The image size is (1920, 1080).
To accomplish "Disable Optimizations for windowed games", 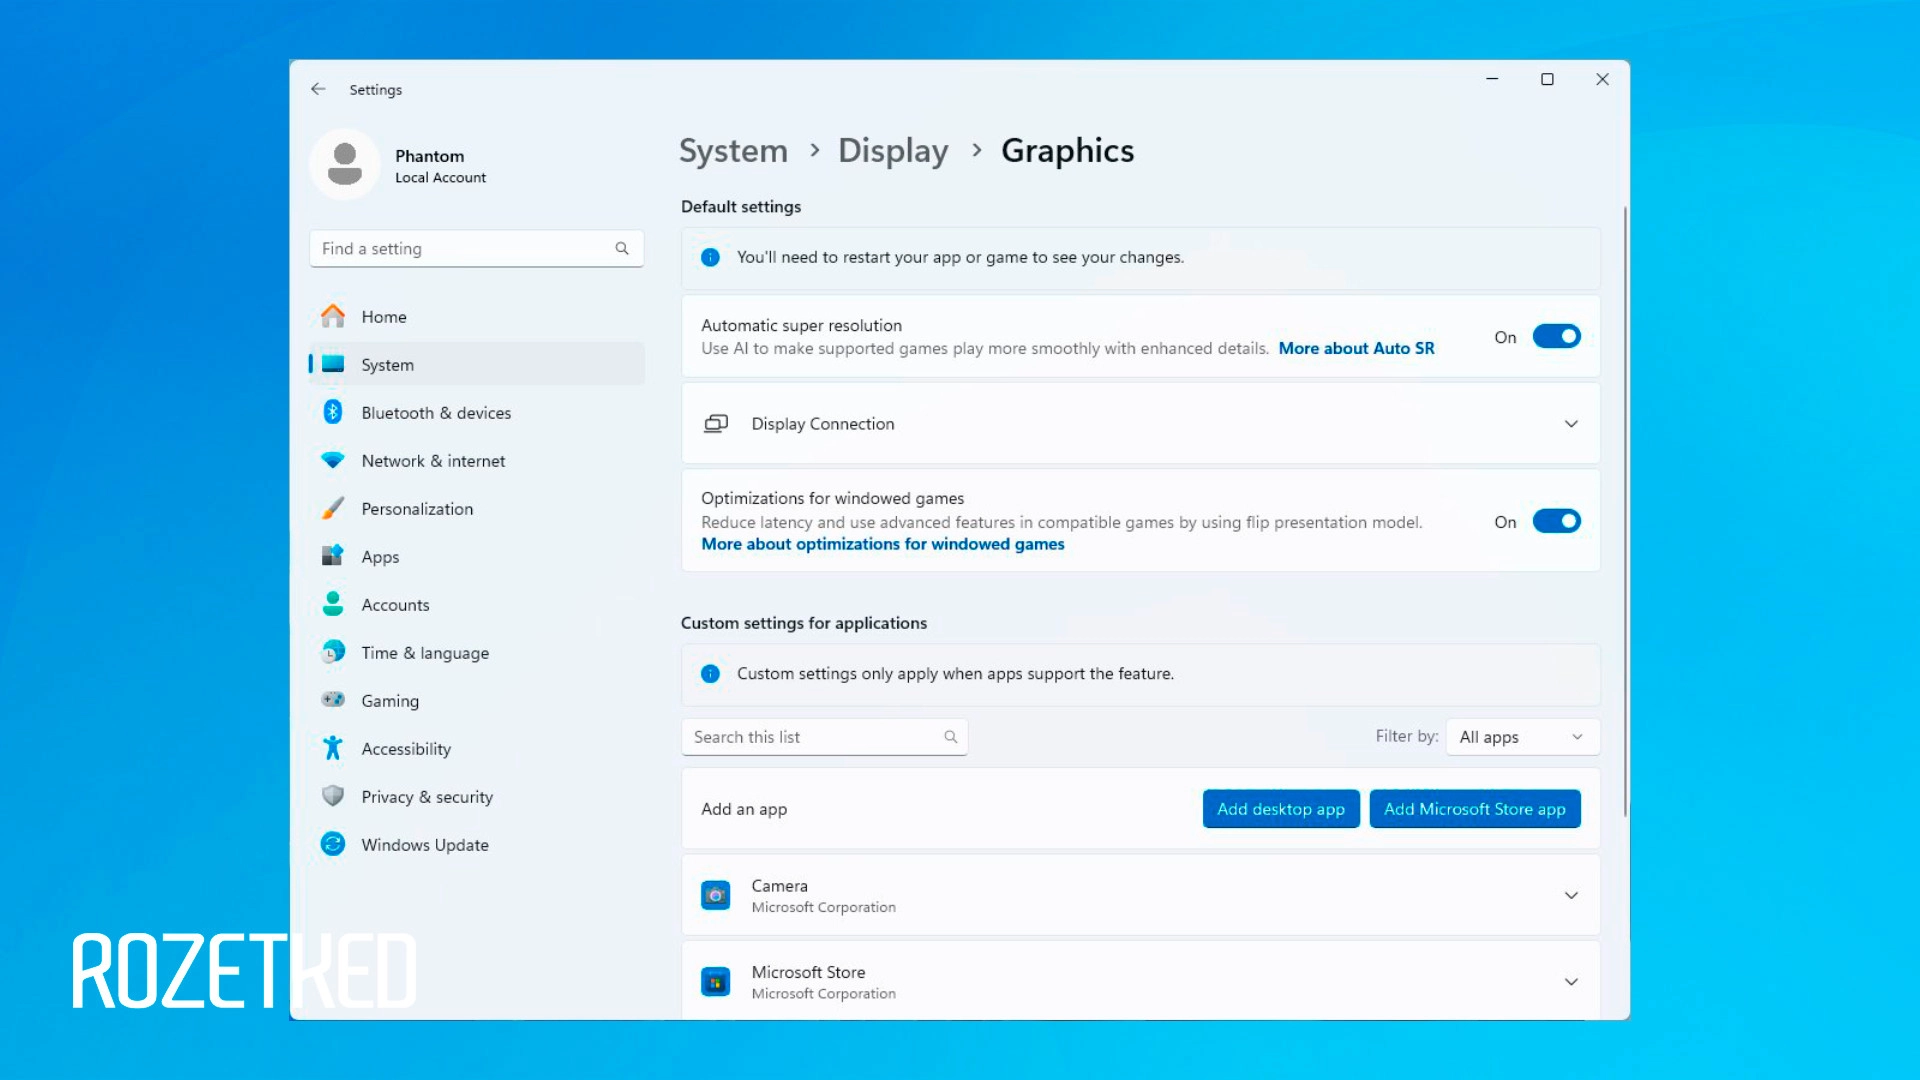I will pos(1556,521).
